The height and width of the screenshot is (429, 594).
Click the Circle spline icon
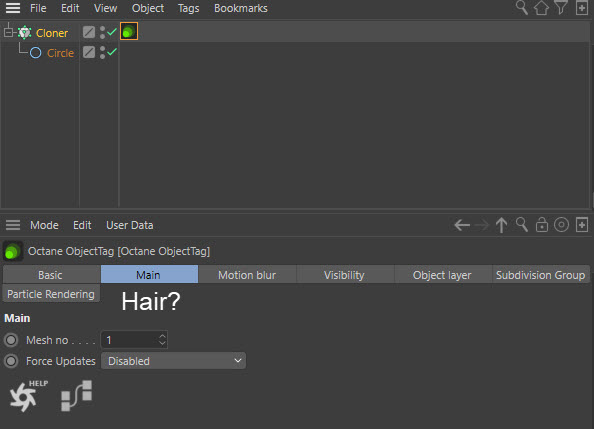pos(35,53)
